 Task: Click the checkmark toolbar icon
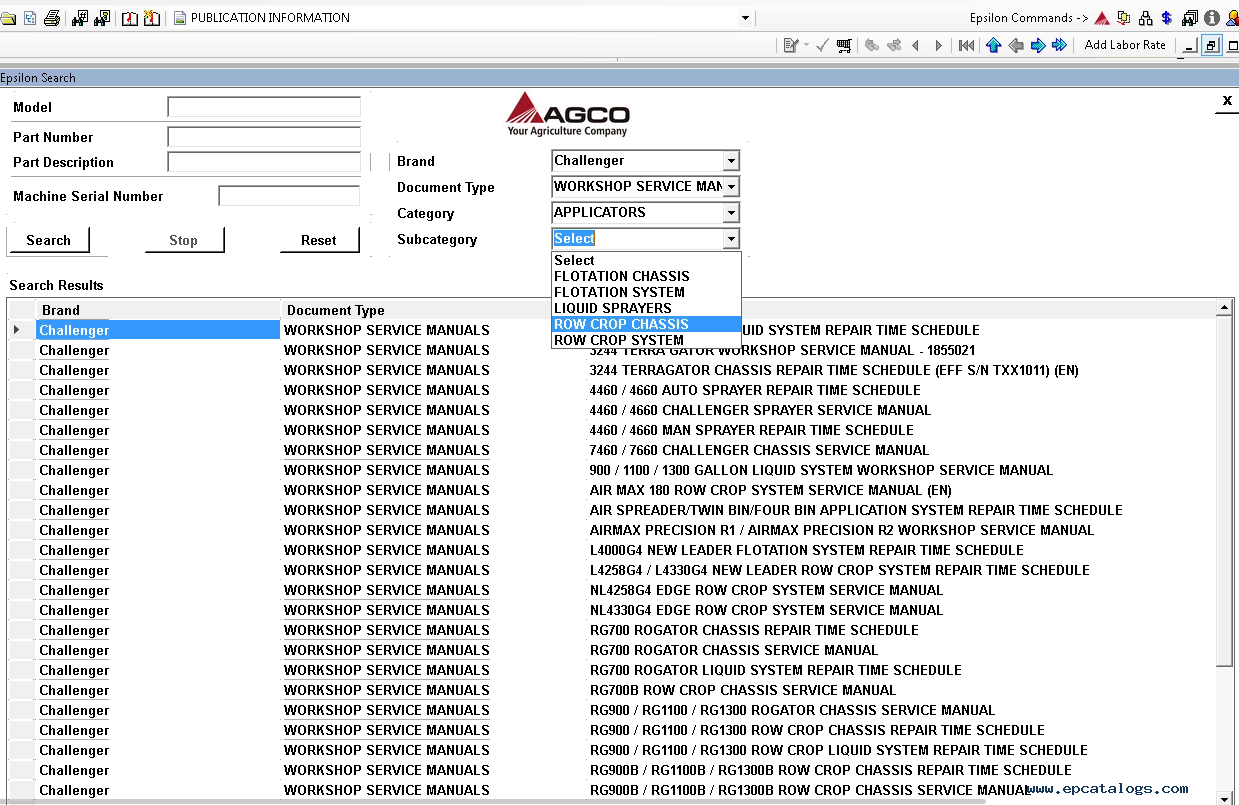tap(823, 45)
